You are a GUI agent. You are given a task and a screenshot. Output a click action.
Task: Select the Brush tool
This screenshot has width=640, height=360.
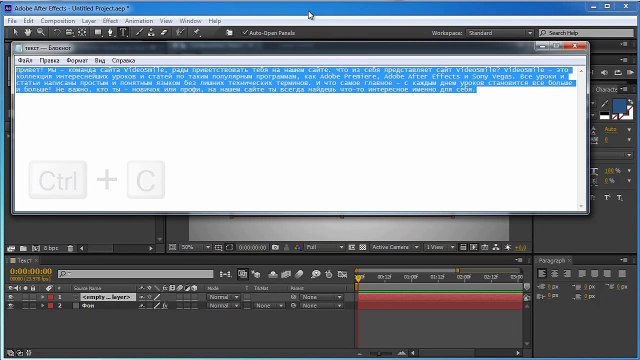139,32
